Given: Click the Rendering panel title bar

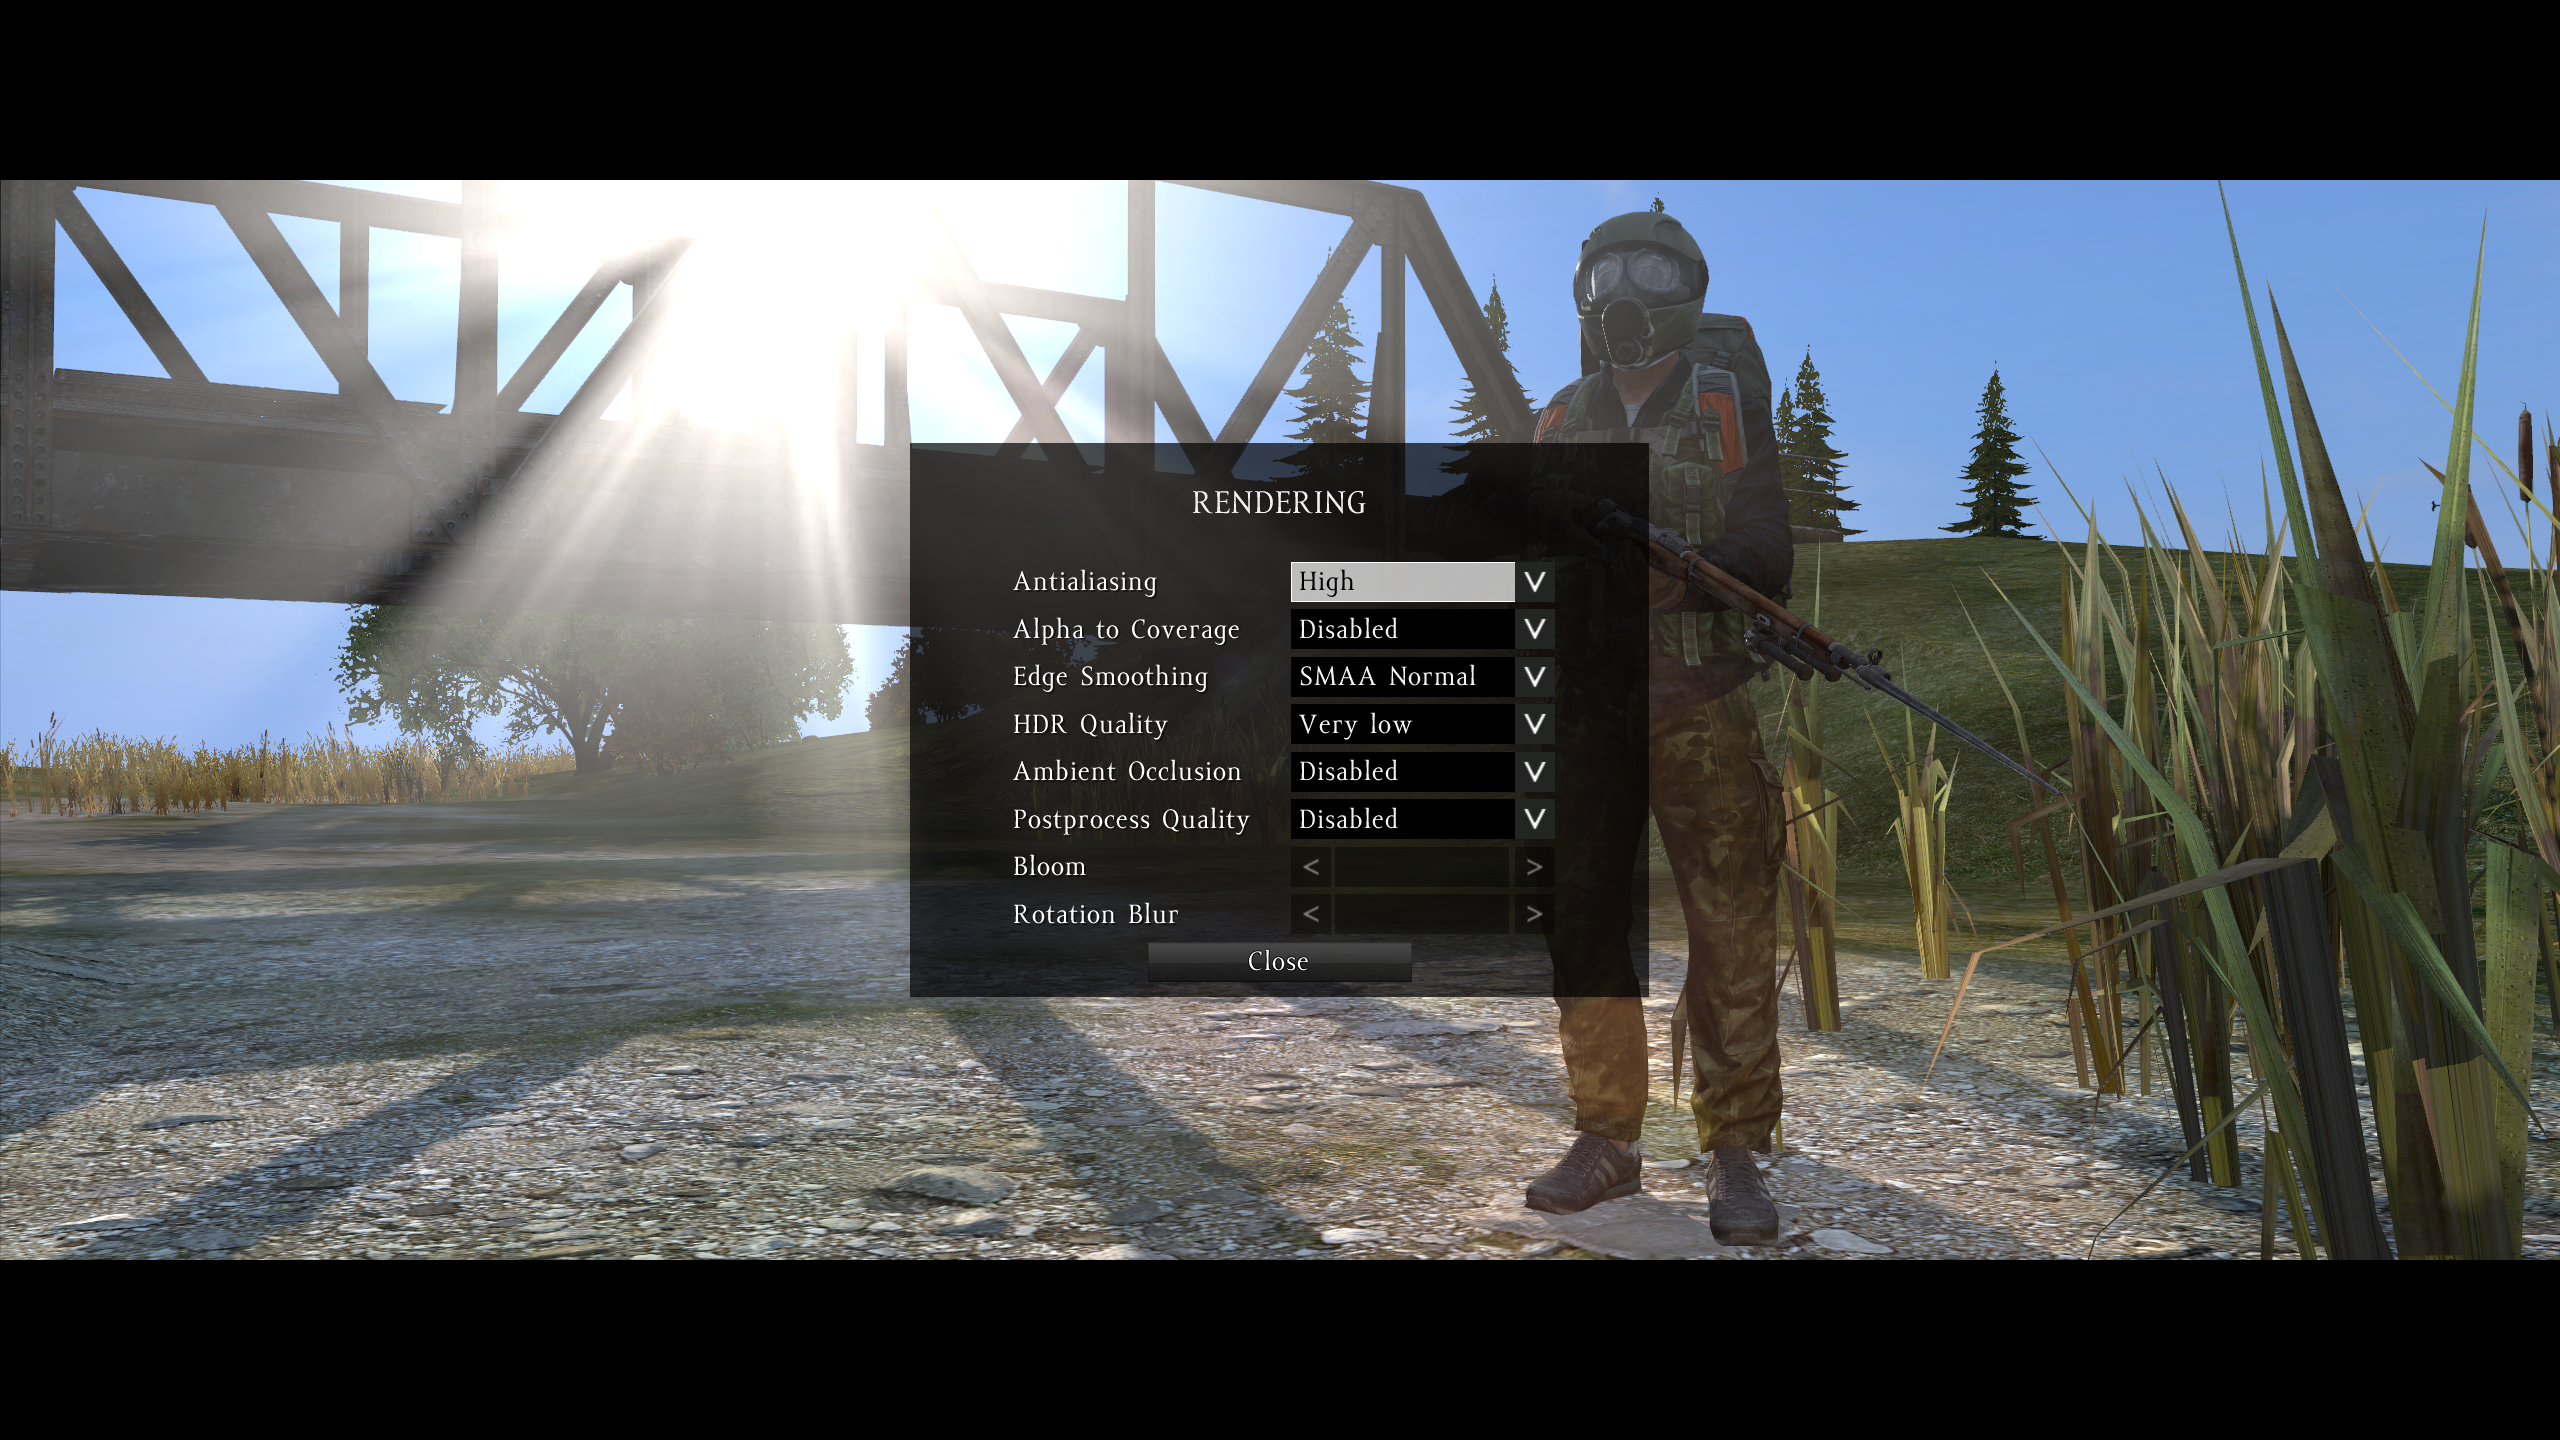Looking at the screenshot, I should point(1278,503).
